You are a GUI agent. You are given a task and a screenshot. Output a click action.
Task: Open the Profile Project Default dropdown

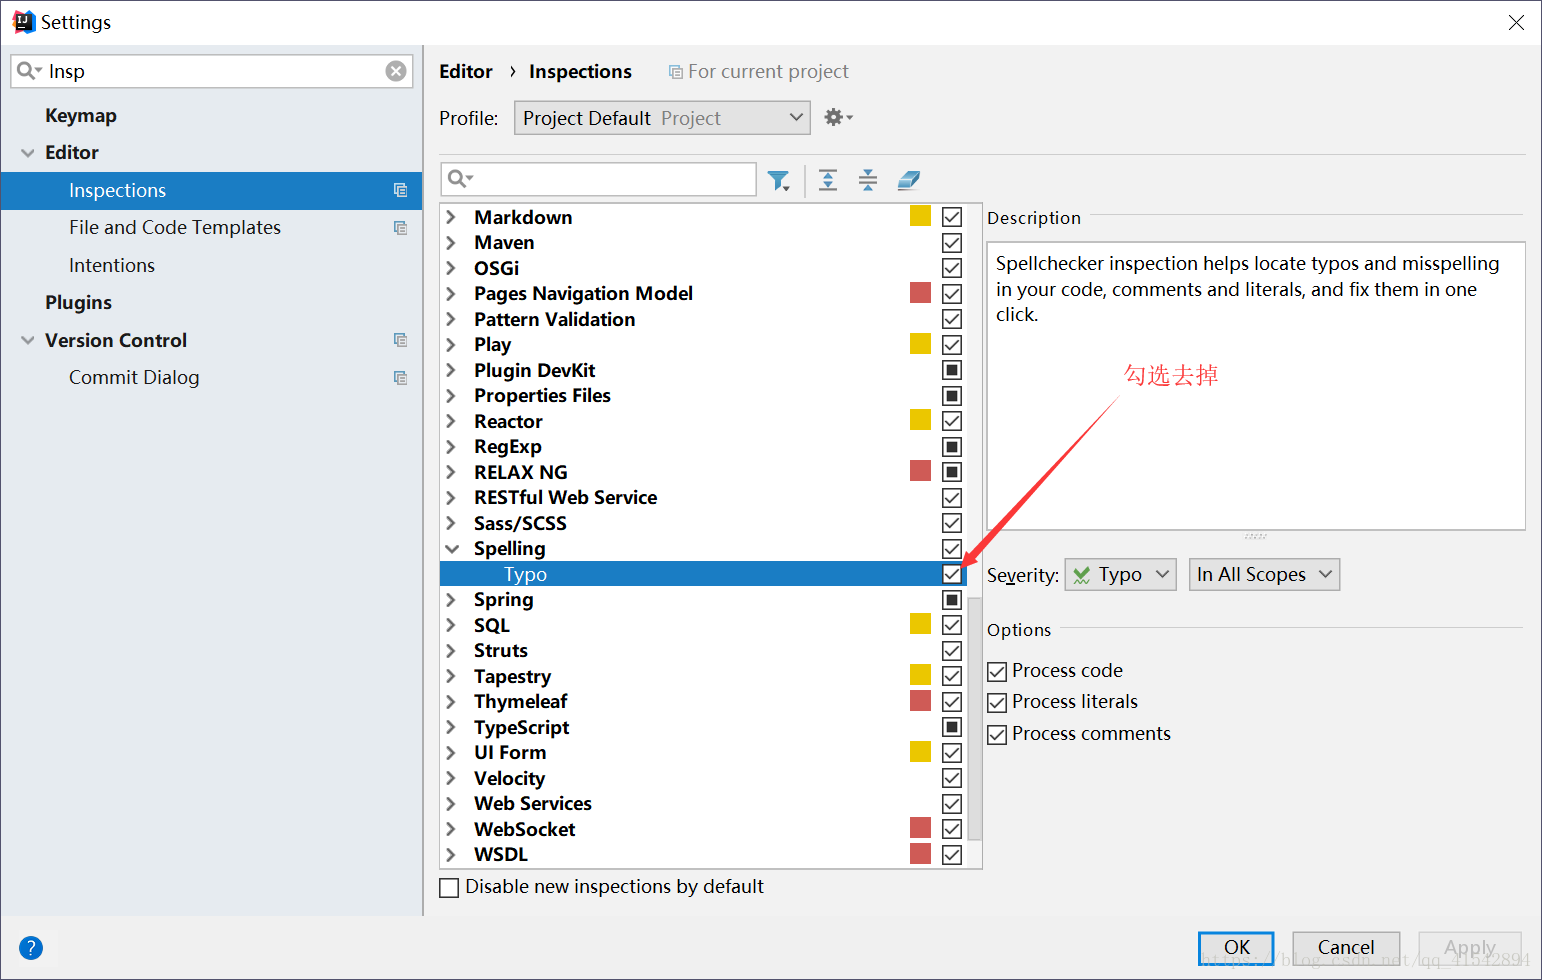(x=662, y=118)
